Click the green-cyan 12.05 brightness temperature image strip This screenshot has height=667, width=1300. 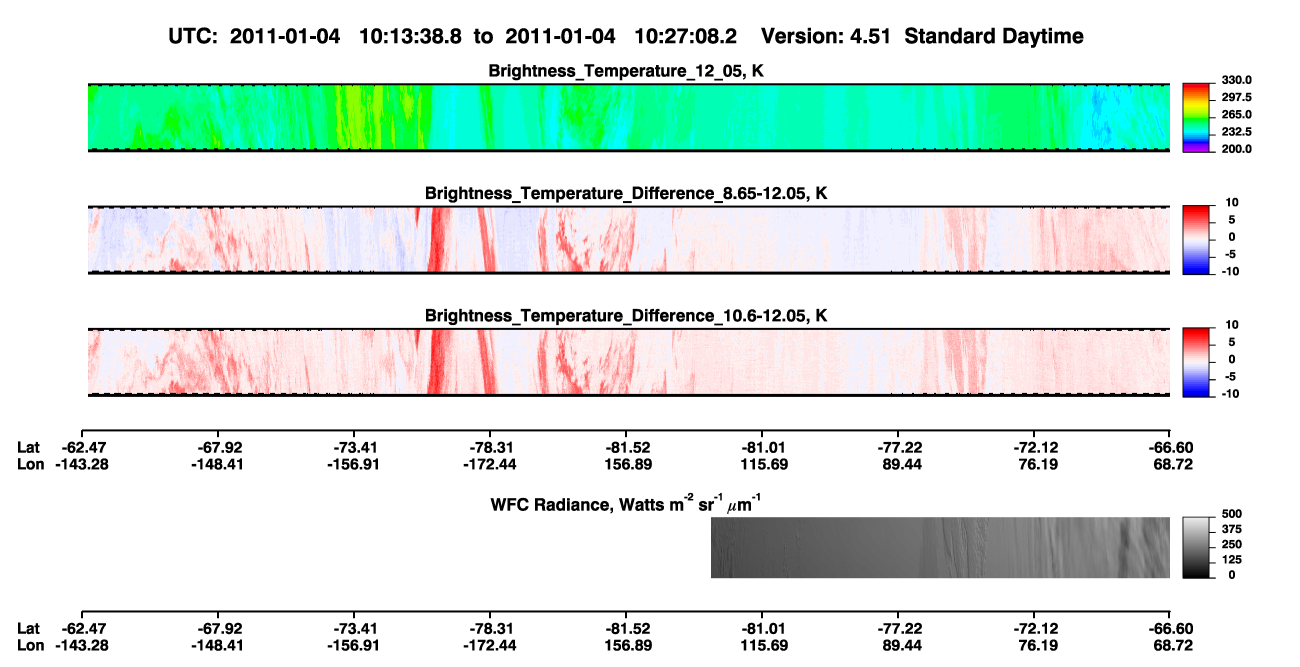[x=628, y=117]
